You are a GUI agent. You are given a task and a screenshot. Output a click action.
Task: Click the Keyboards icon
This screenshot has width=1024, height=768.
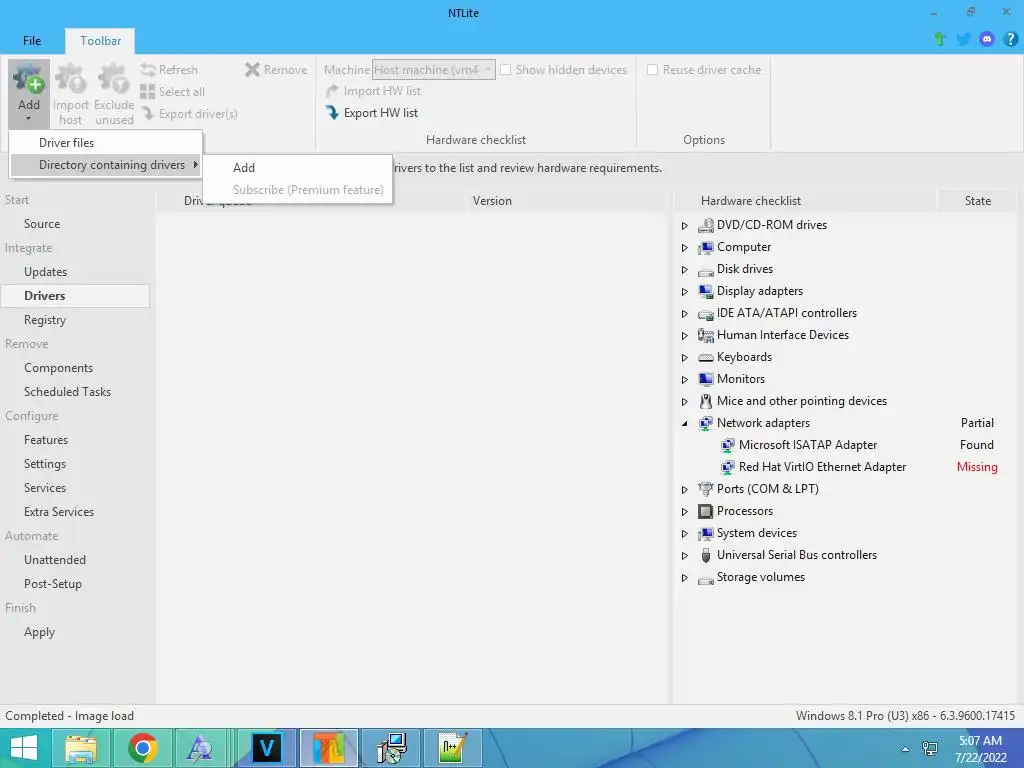point(705,357)
